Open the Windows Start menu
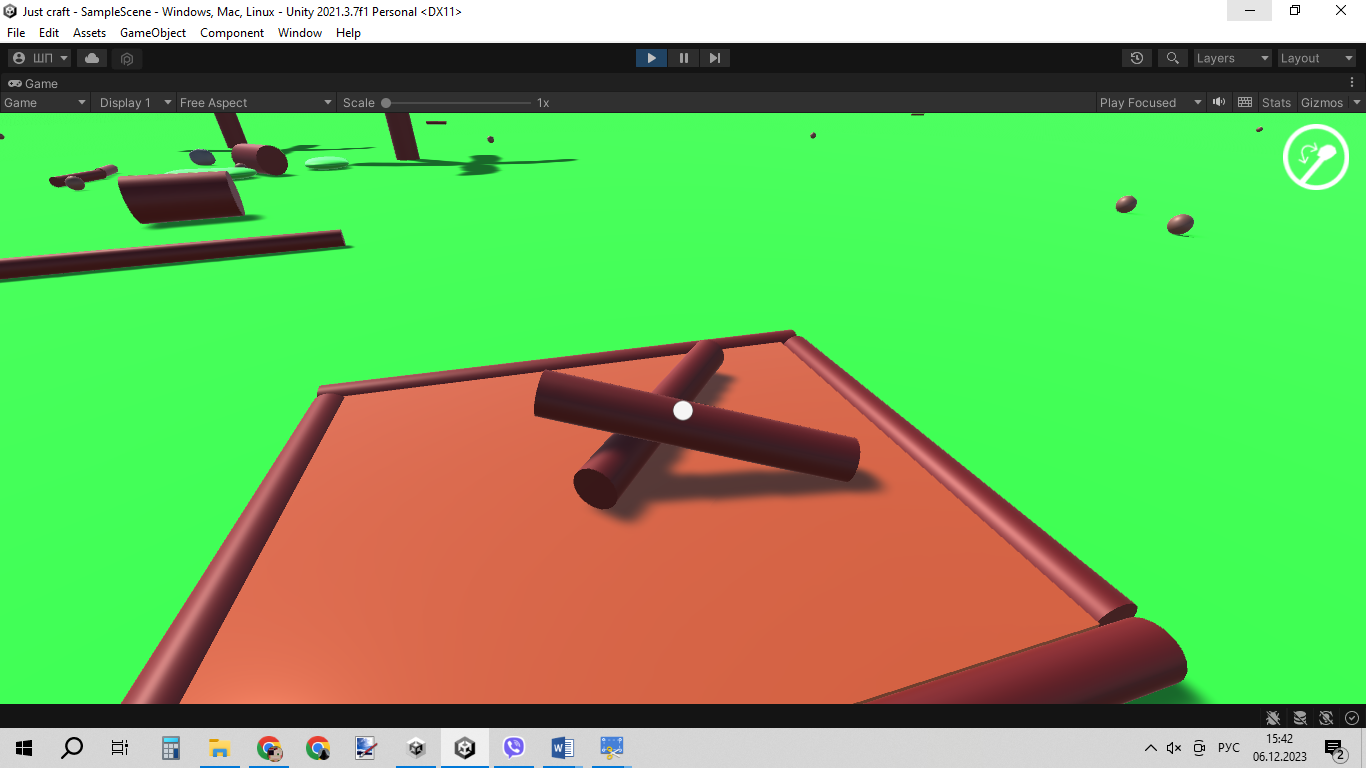The height and width of the screenshot is (768, 1366). tap(24, 747)
